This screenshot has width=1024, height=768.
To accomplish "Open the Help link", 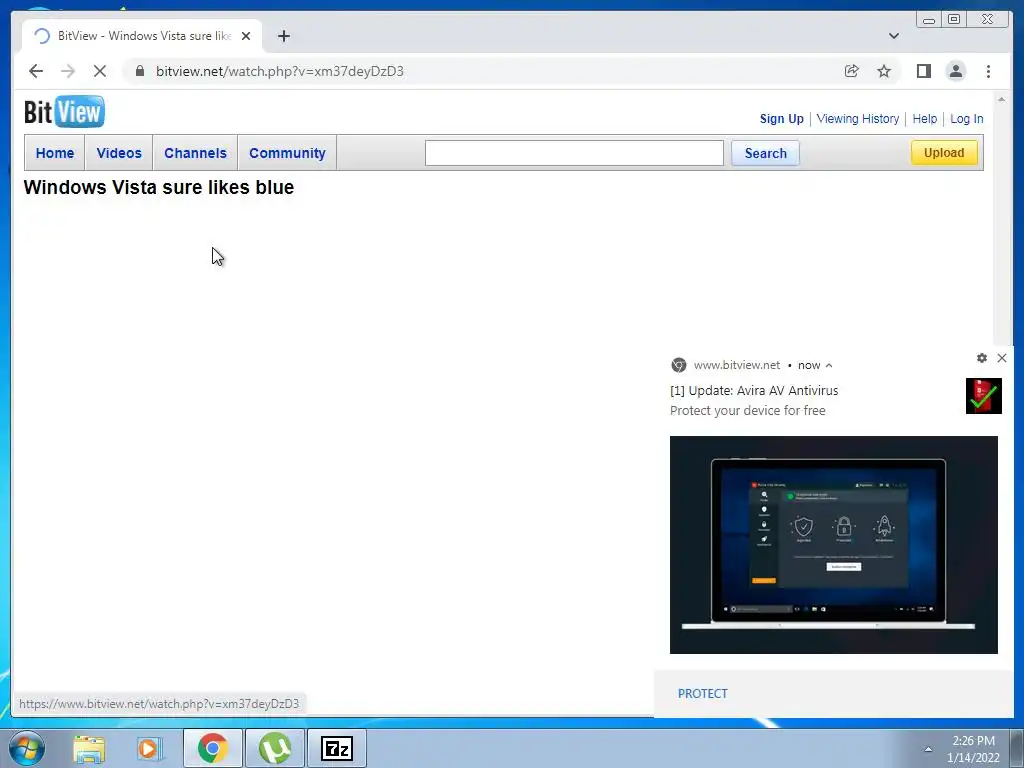I will coord(925,119).
